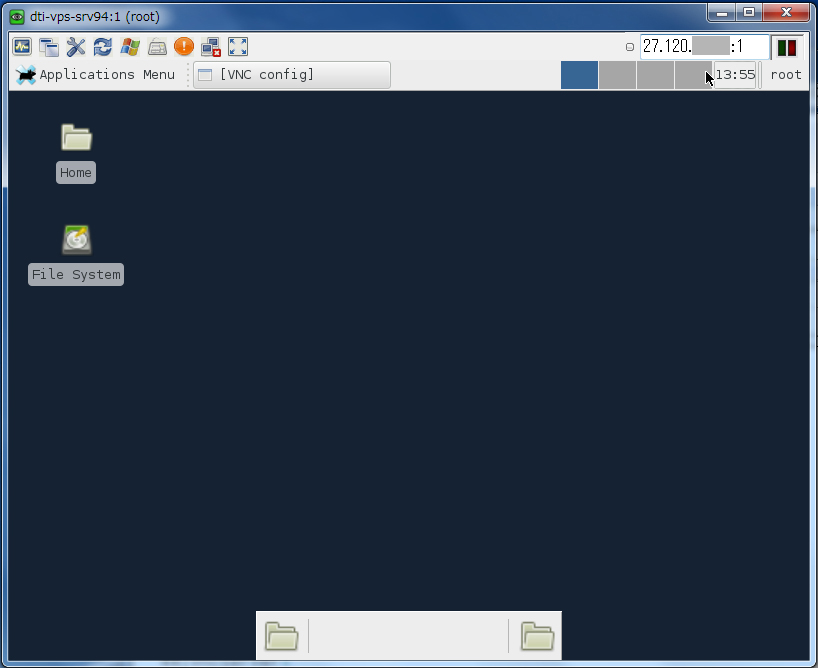The image size is (818, 668).
Task: Click the orange exclamation mark icon
Action: click(184, 47)
